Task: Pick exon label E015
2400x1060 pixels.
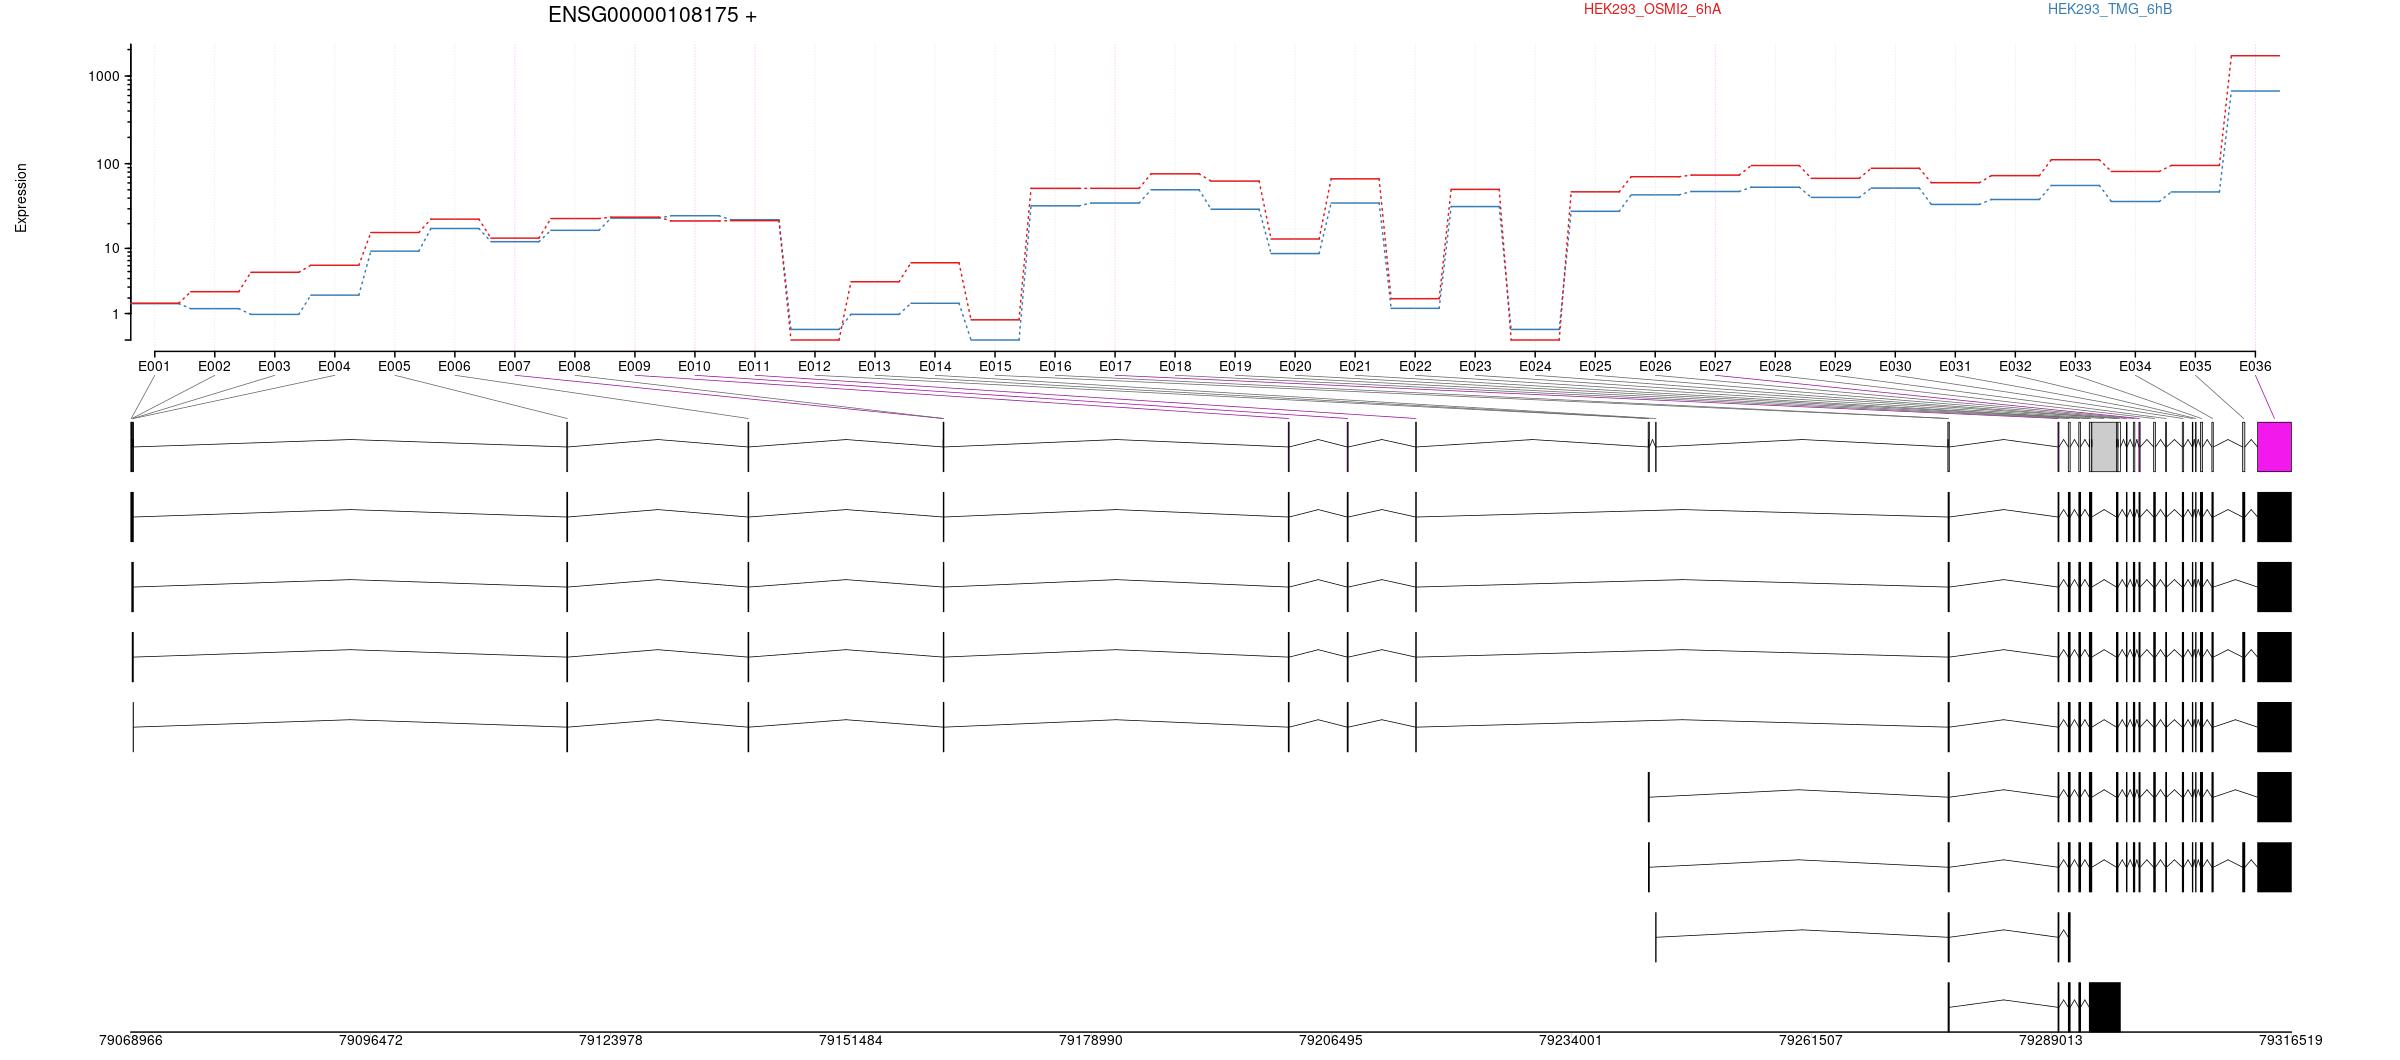Action: pyautogui.click(x=995, y=366)
